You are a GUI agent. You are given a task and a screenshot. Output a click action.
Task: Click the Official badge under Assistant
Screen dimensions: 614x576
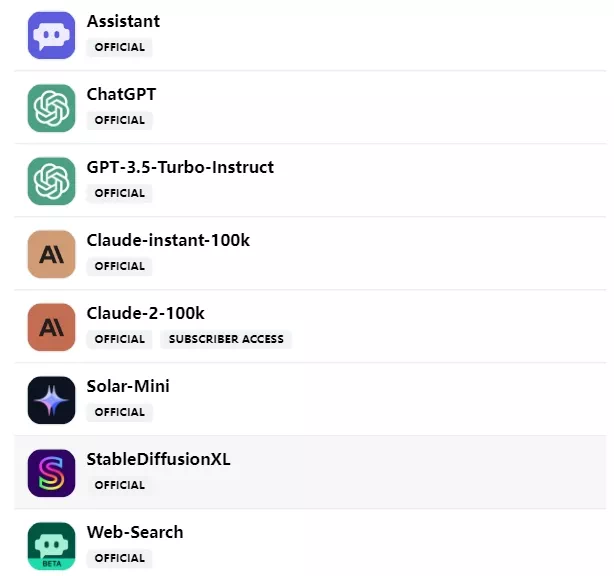120,47
